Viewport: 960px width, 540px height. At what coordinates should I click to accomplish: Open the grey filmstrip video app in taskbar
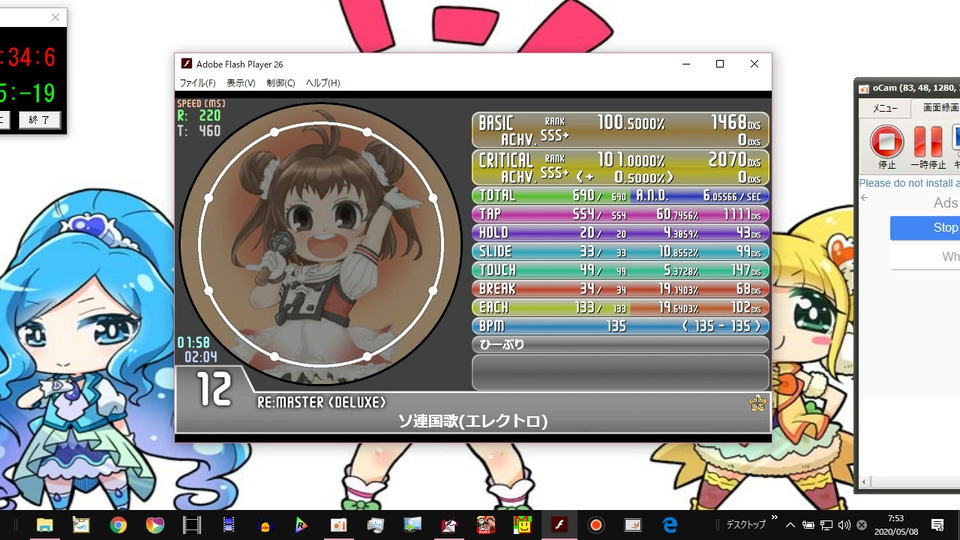click(192, 525)
